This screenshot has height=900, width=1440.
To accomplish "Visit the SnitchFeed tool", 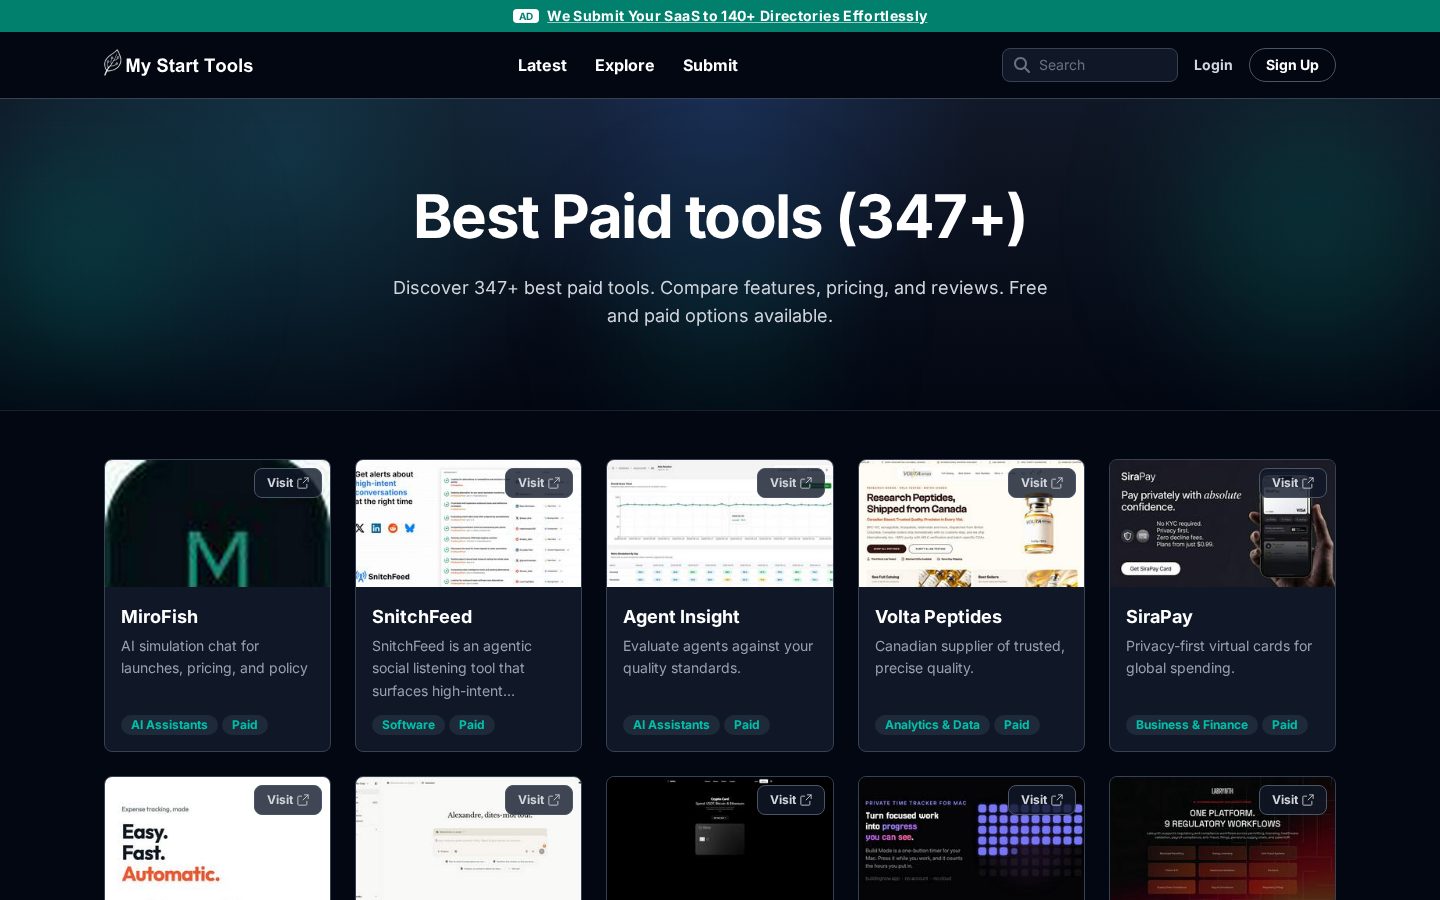I will pyautogui.click(x=539, y=483).
